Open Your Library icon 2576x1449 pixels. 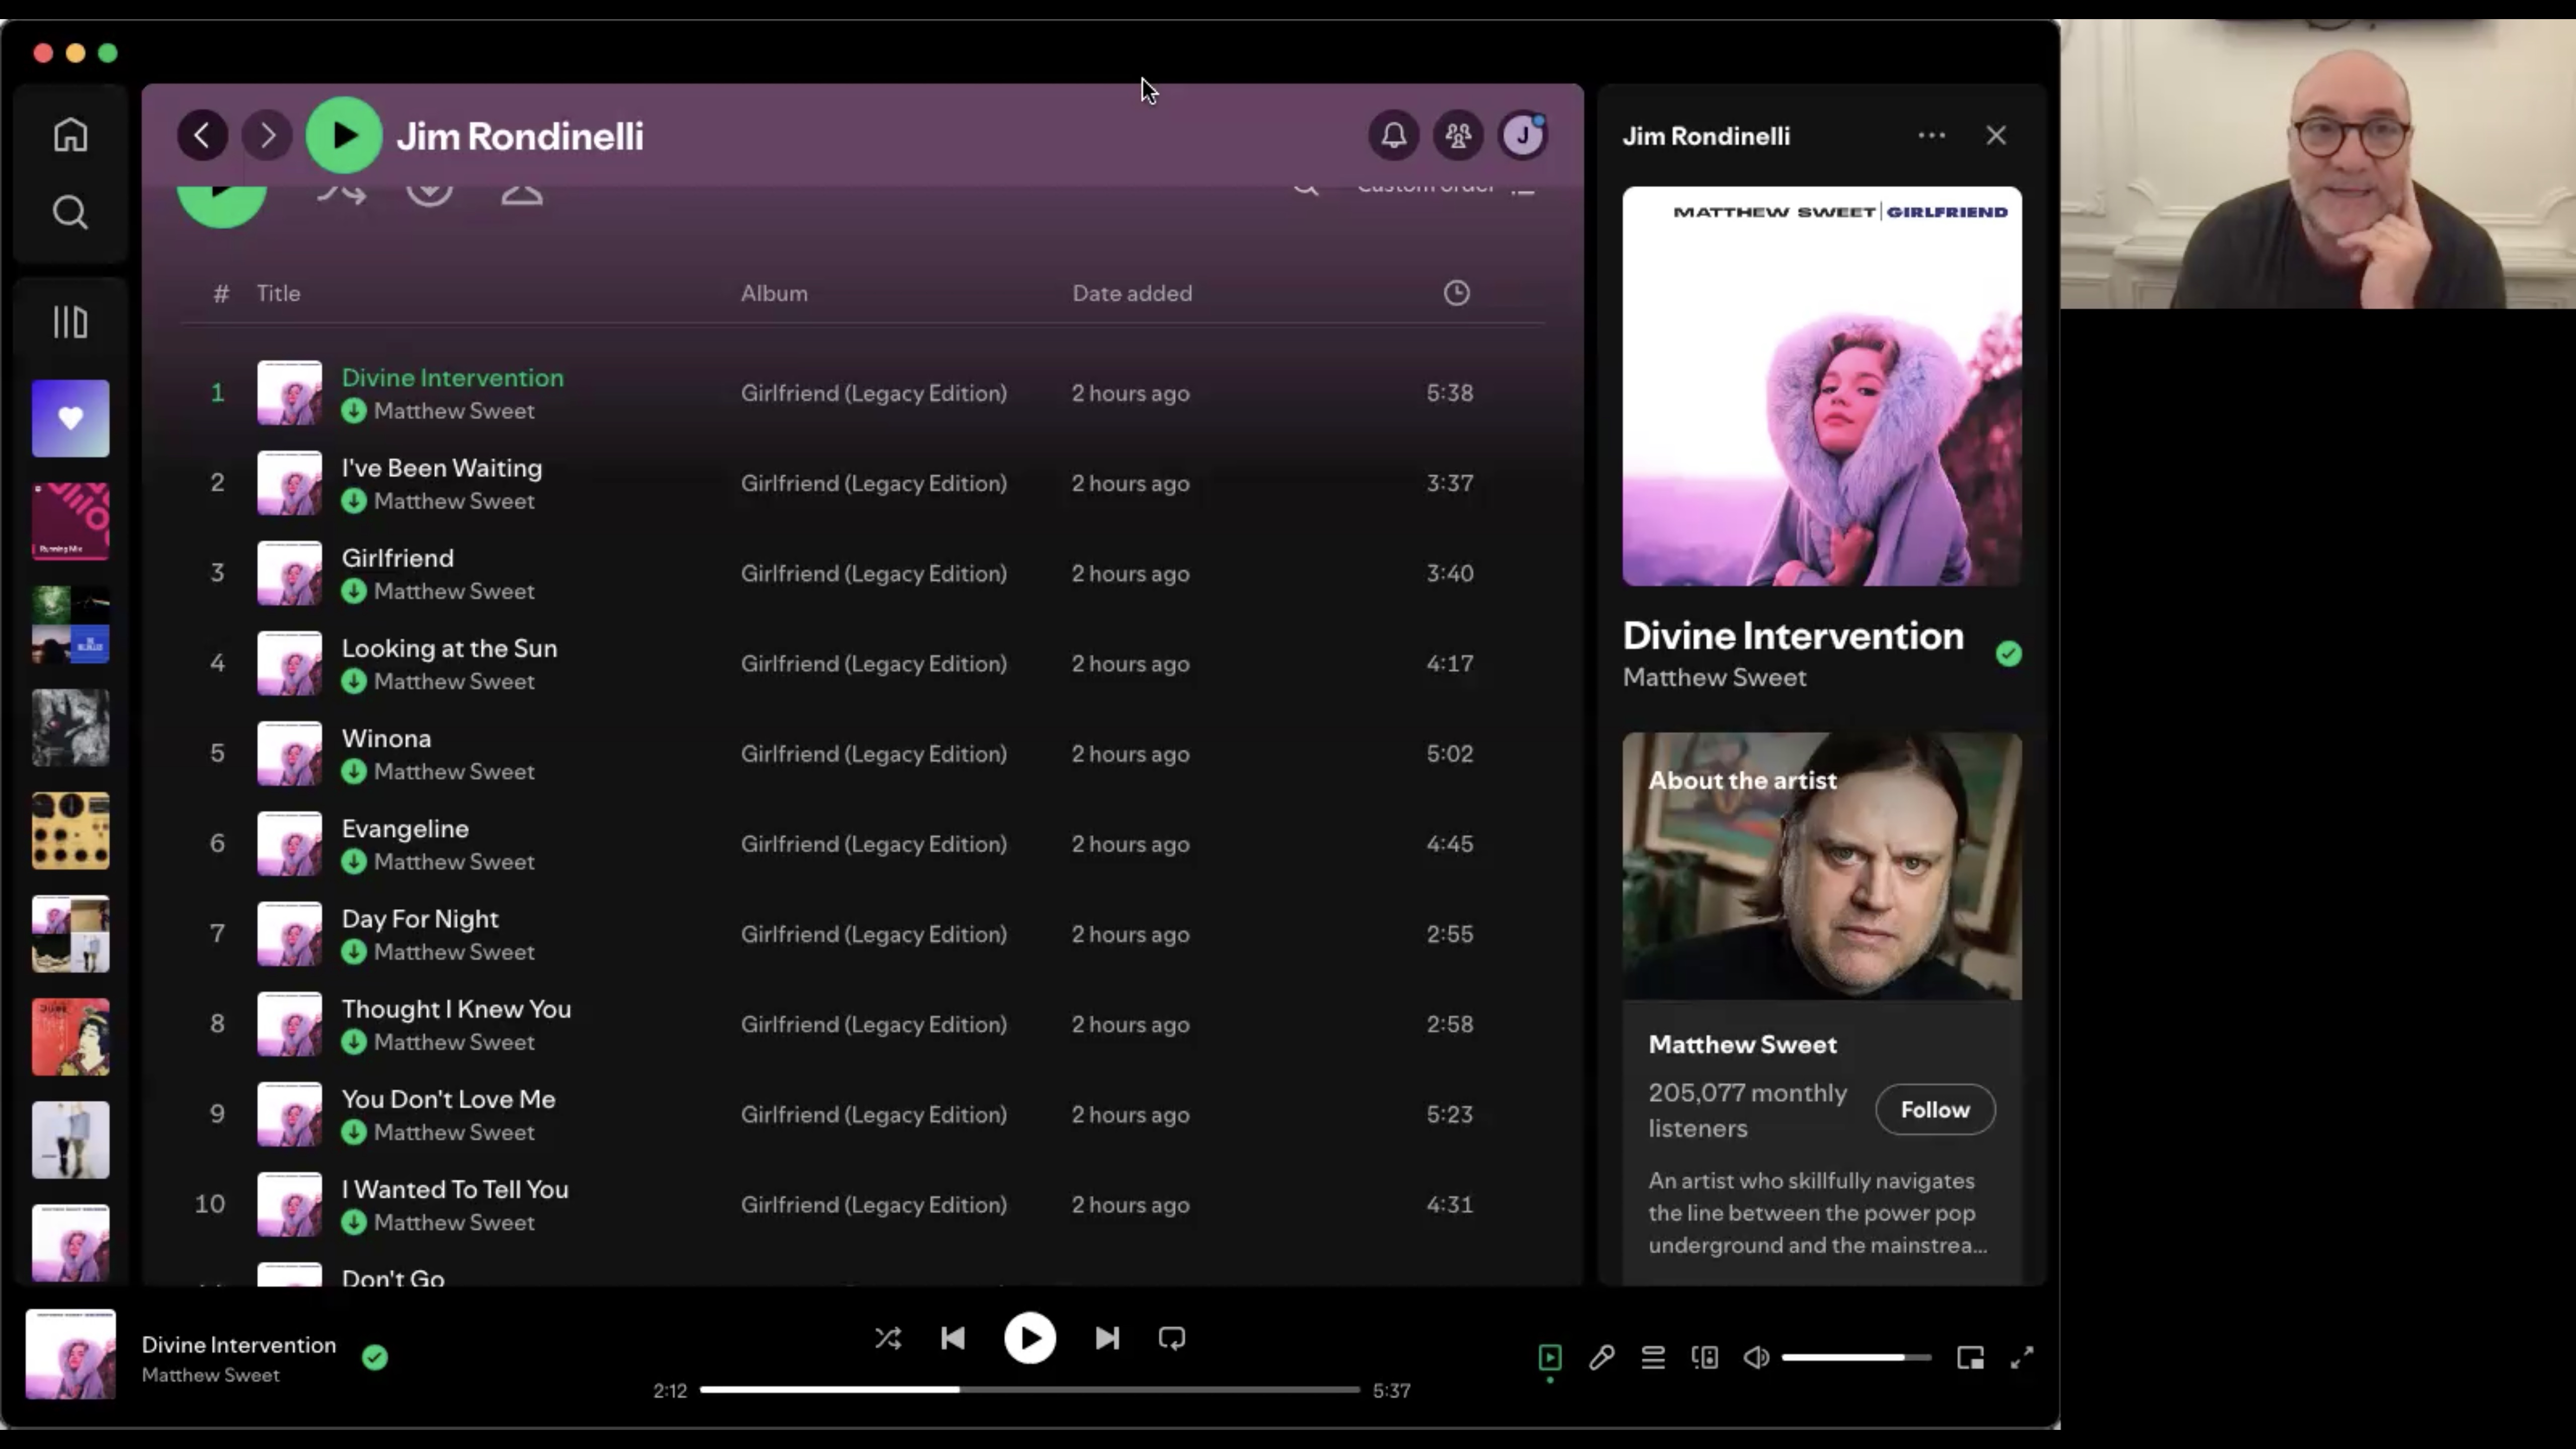coord(70,322)
